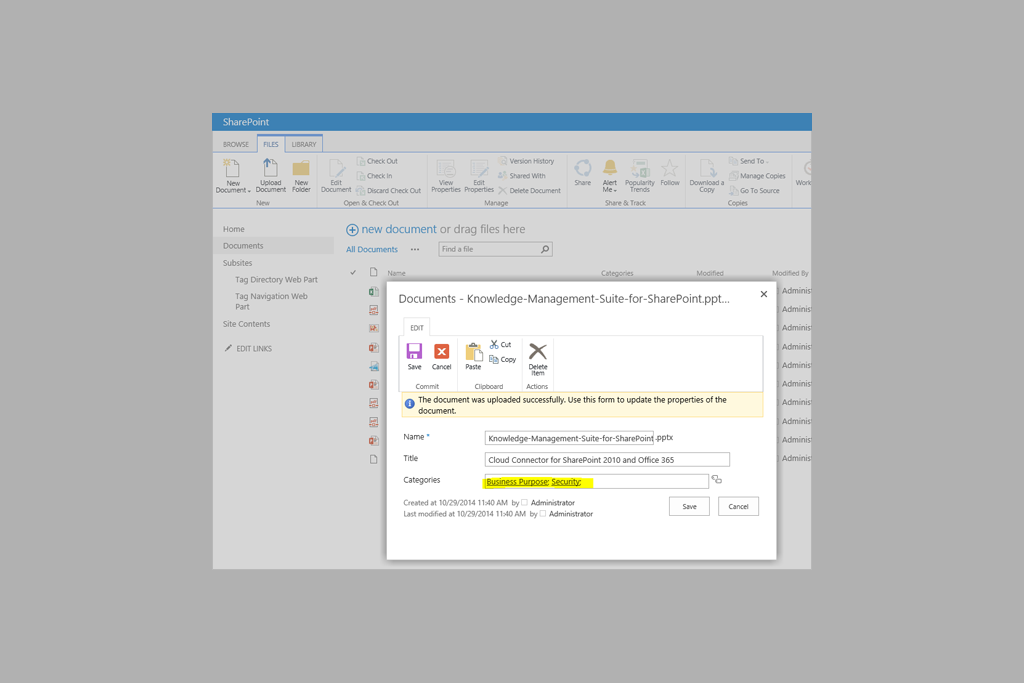The image size is (1024, 683).
Task: Click the Cut scissors icon
Action: click(x=494, y=344)
